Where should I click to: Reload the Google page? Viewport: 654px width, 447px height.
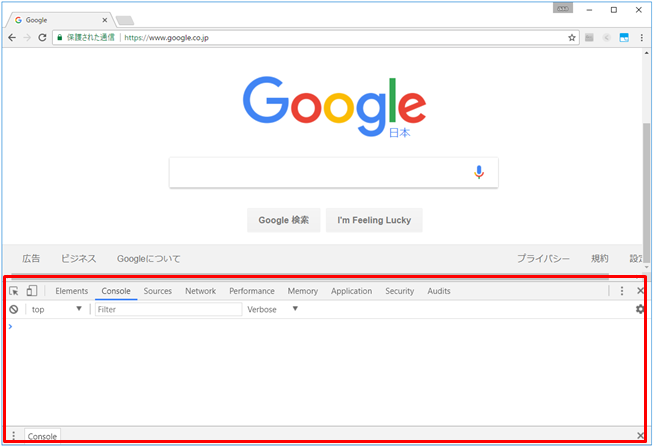click(x=42, y=38)
